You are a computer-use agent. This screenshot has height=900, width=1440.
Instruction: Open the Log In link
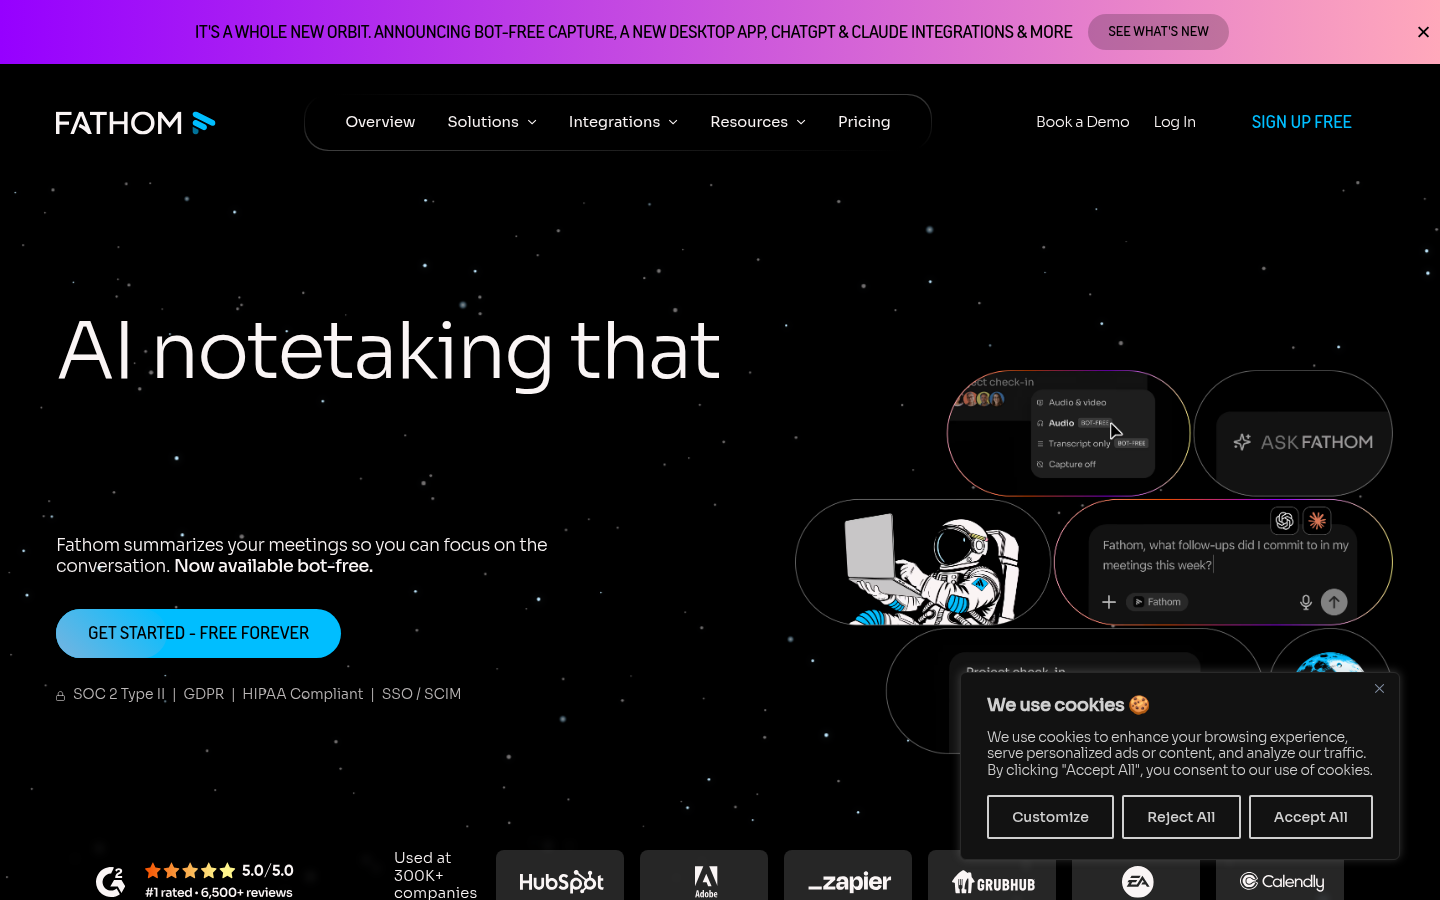[1174, 122]
